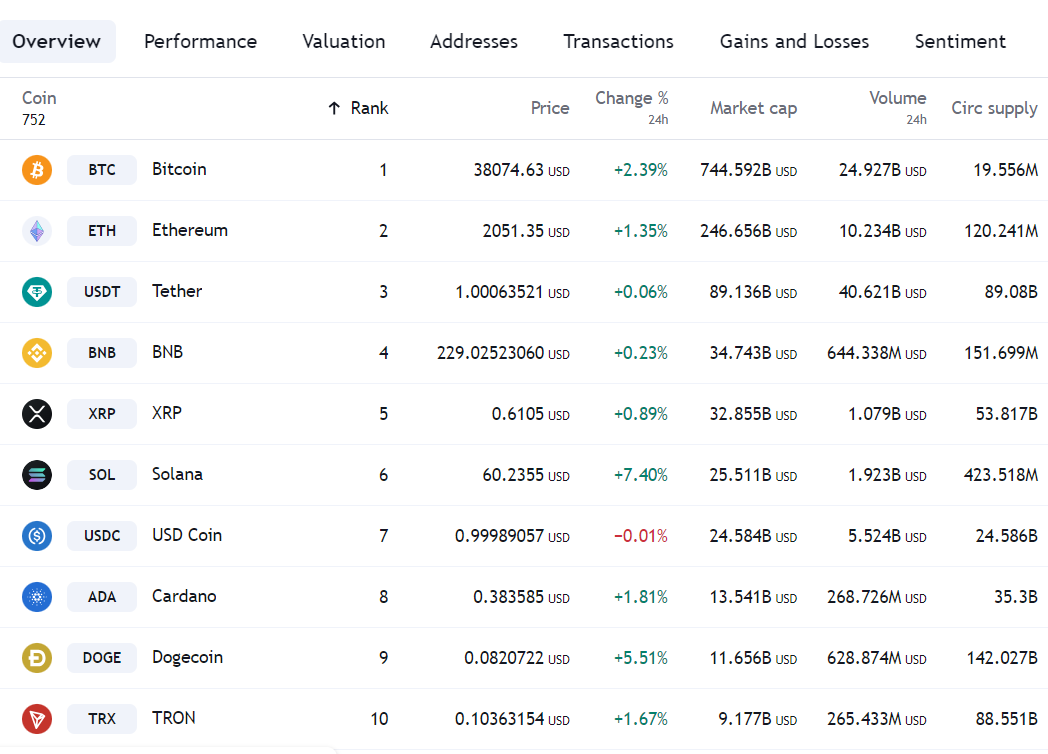Image resolution: width=1048 pixels, height=754 pixels.
Task: Click the sort arrow beside Rank
Action: (x=334, y=108)
